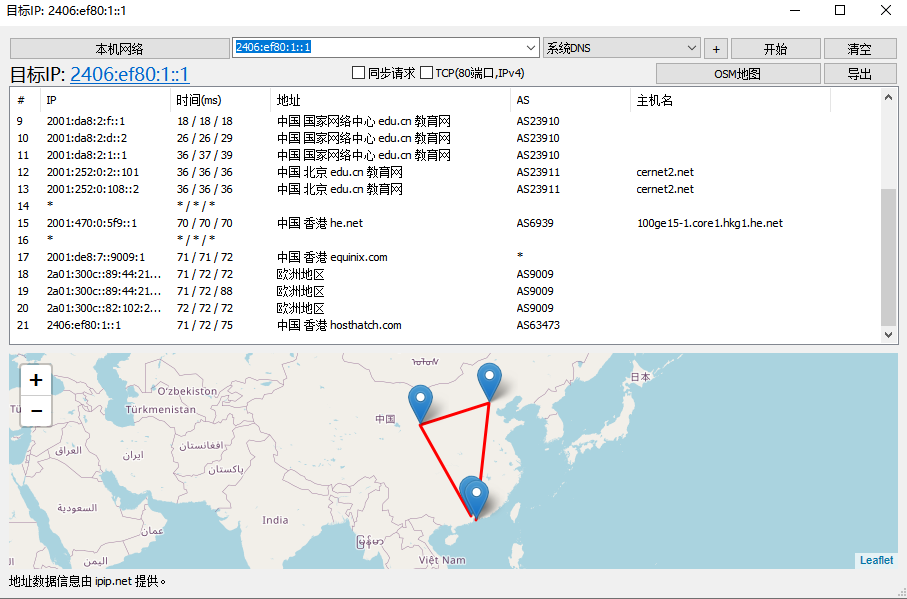Enable the 同步请求 checkbox
Viewport: 907px width, 599px height.
(358, 73)
